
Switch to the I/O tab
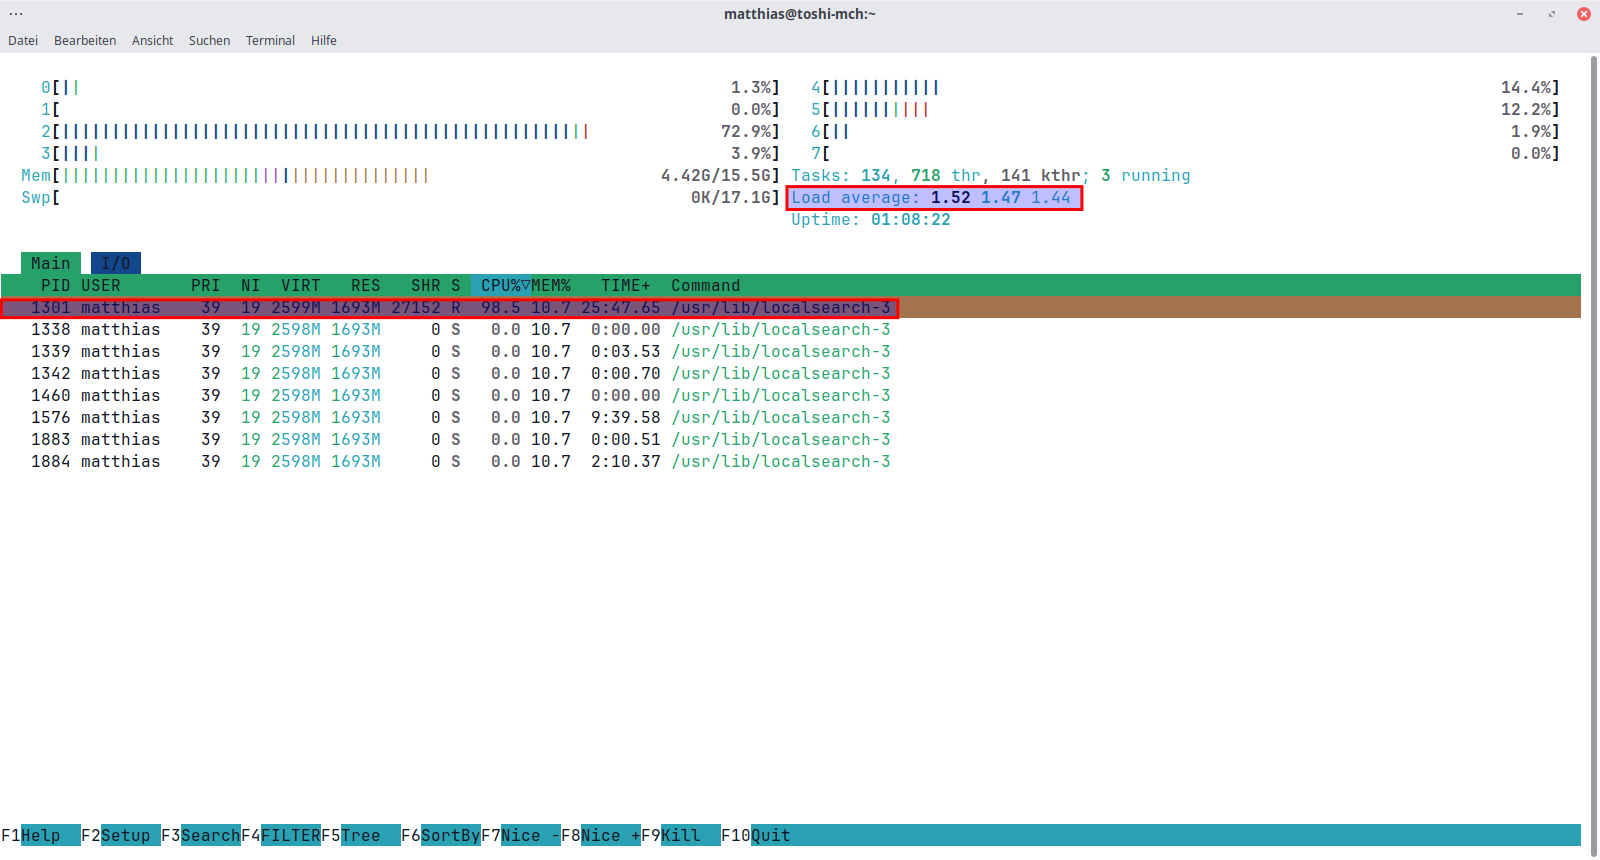click(x=116, y=264)
